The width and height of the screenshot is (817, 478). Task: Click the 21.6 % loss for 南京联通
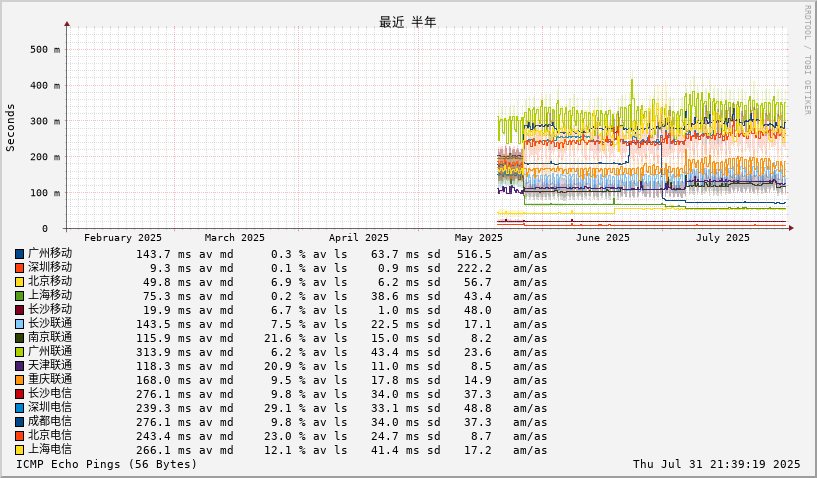(x=285, y=338)
